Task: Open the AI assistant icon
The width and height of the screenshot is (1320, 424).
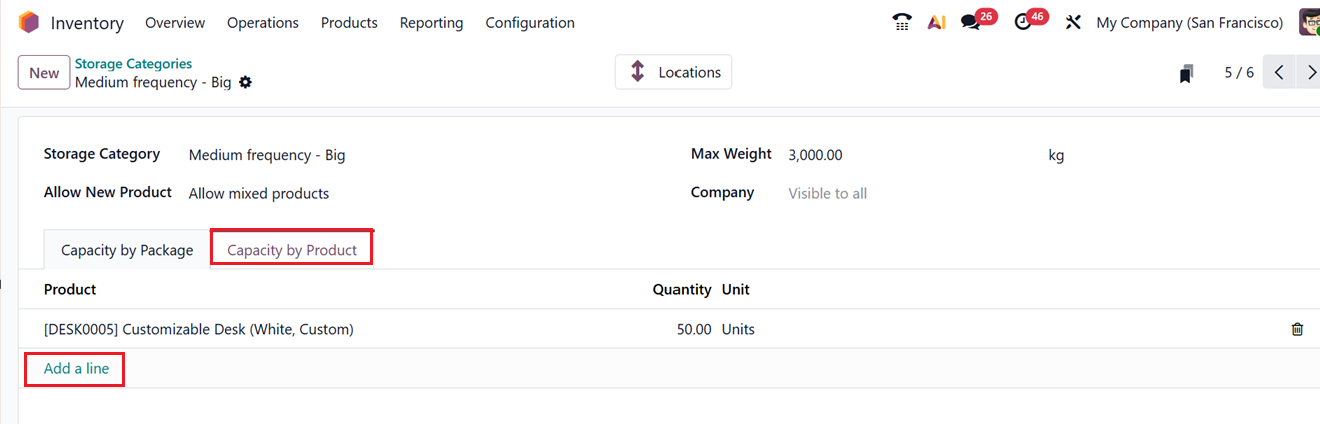Action: 936,22
